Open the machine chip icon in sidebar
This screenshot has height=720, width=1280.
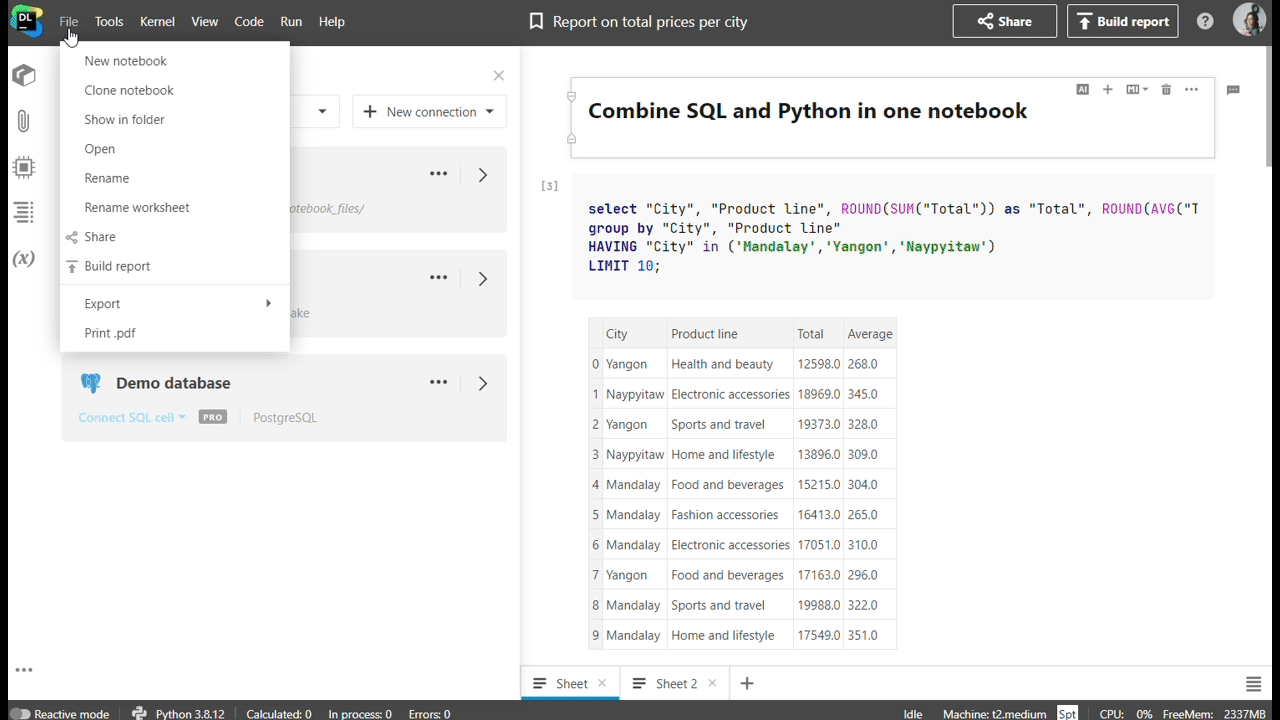pos(23,167)
